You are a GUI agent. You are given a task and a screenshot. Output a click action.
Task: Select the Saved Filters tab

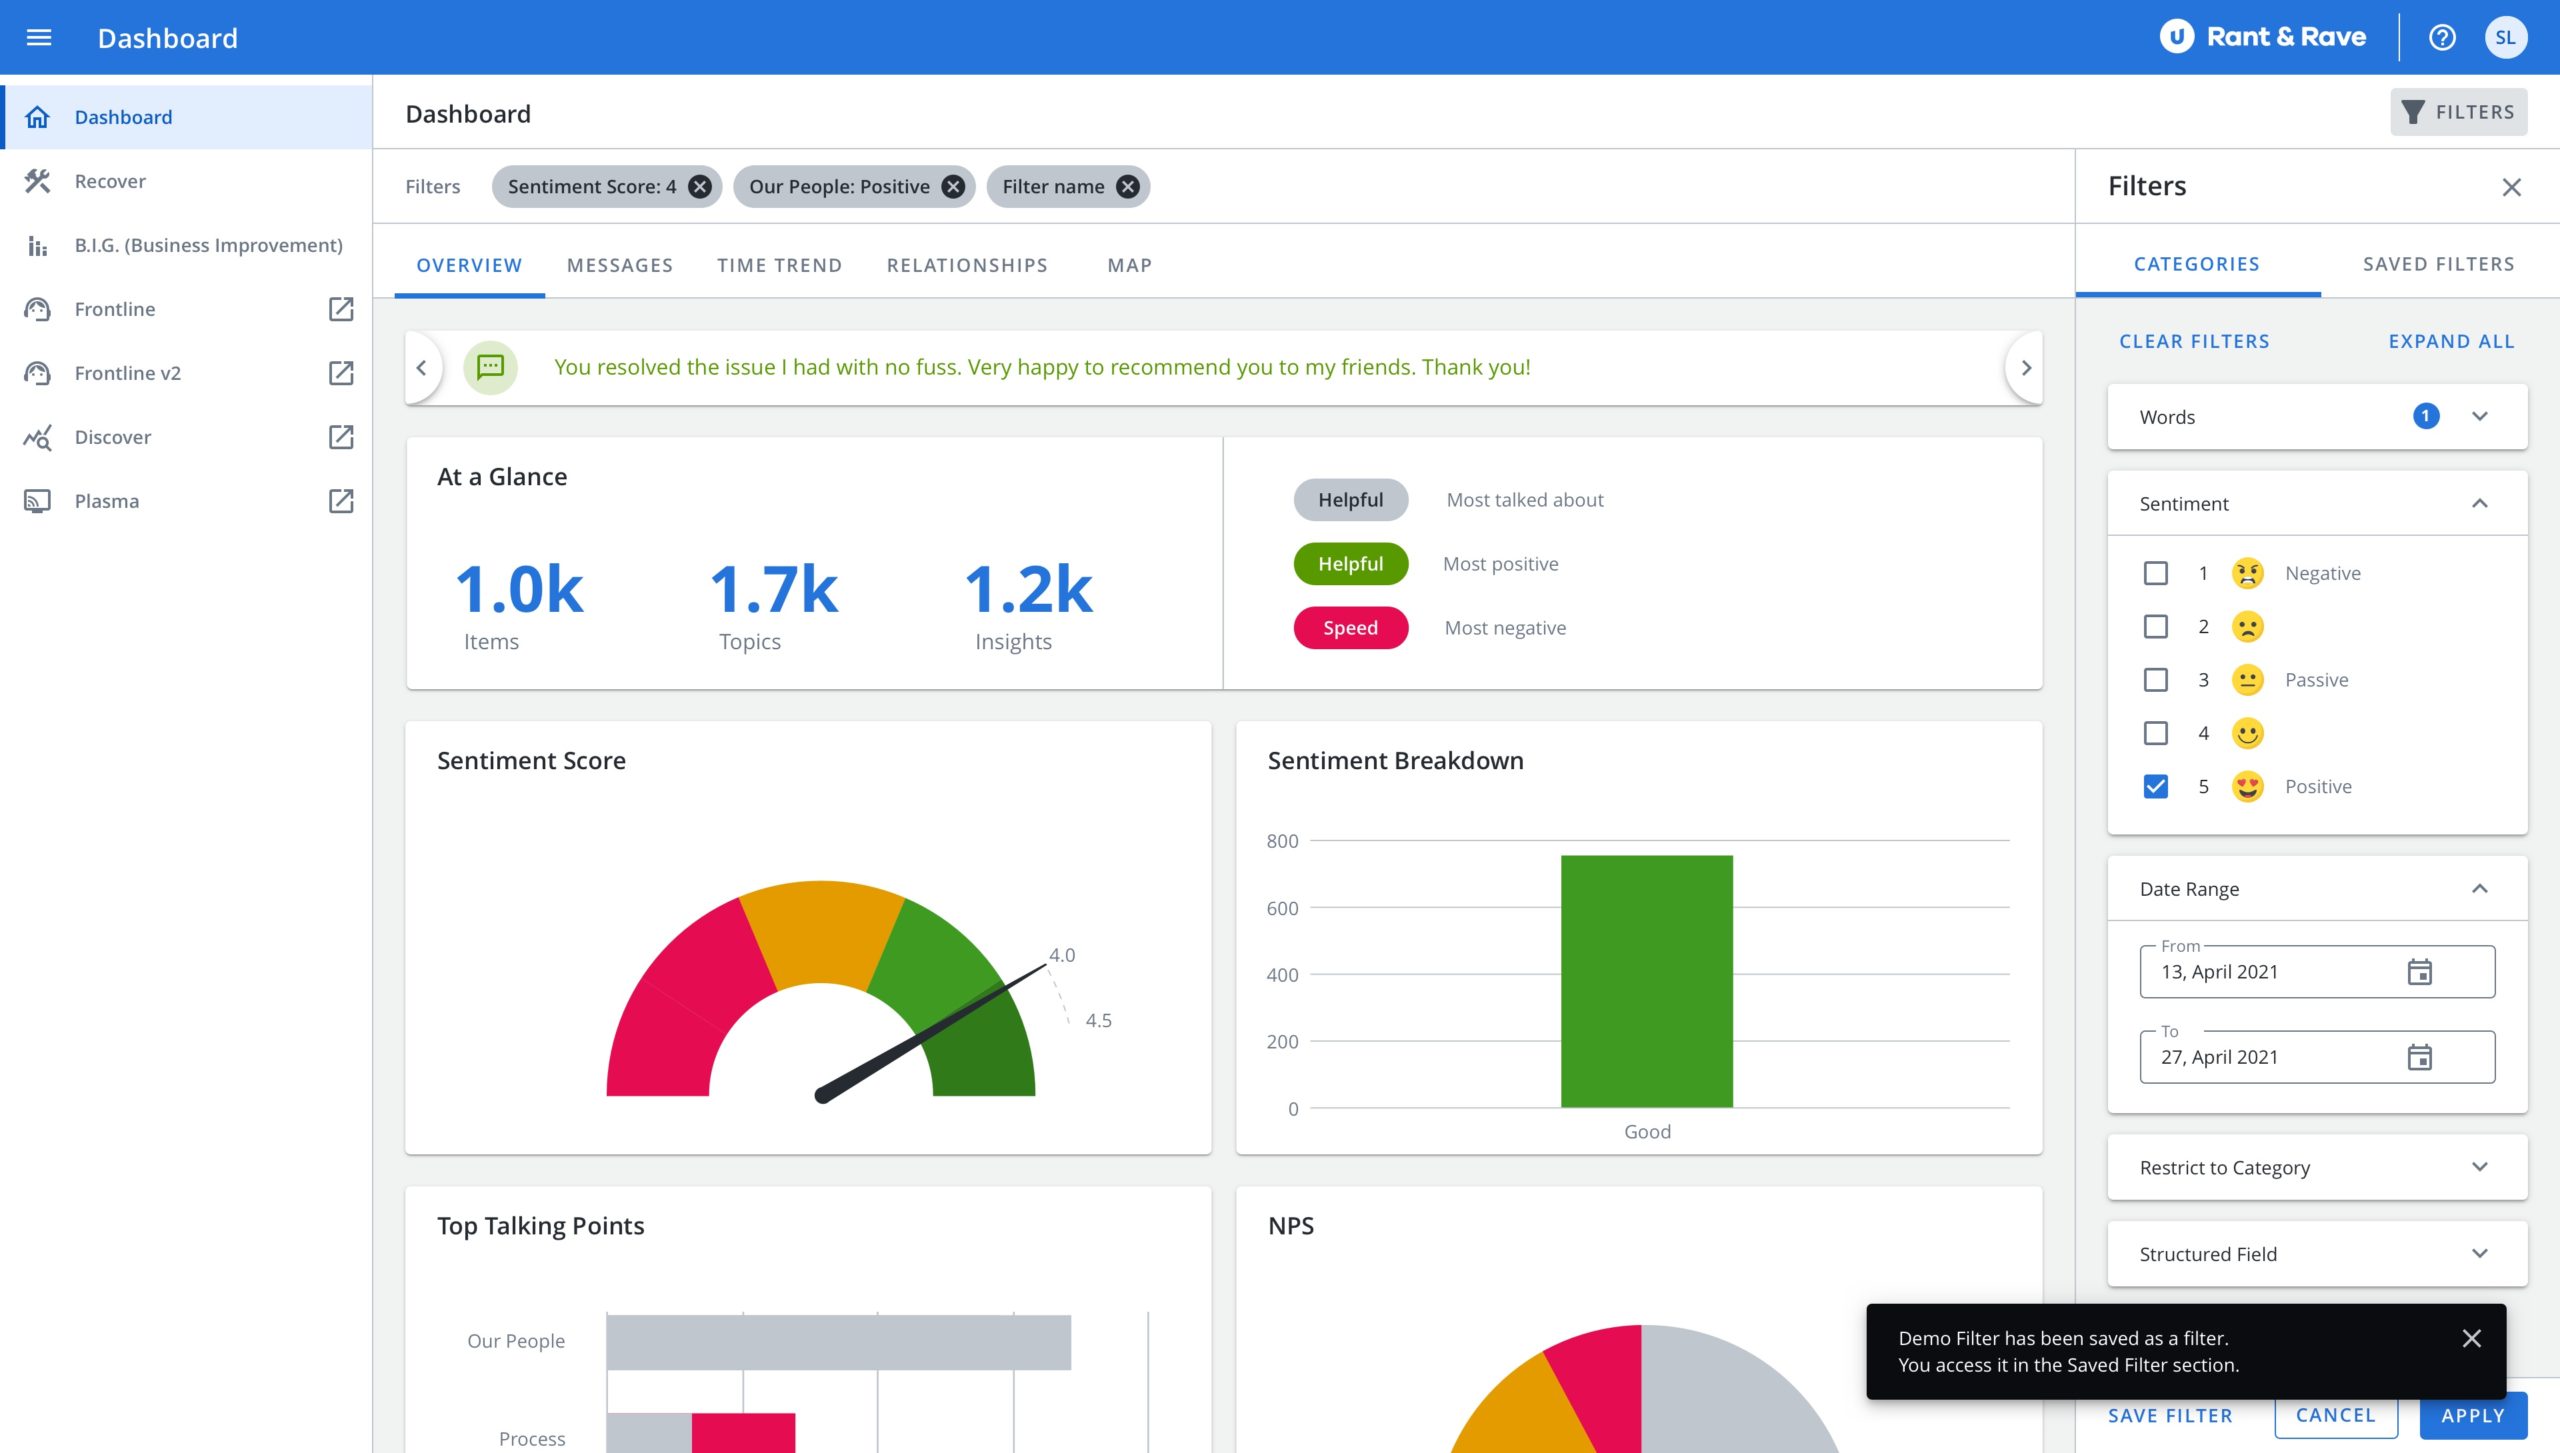[x=2438, y=264]
